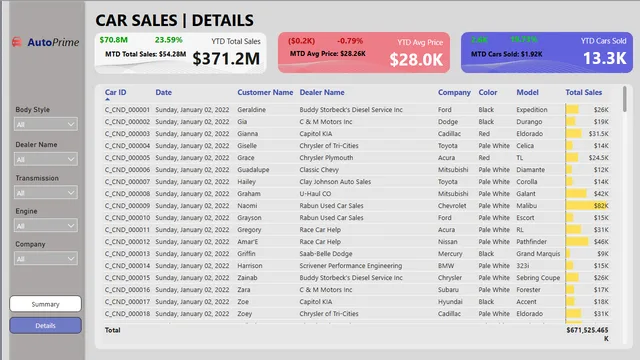Click the Total value $671,525.465K
The width and height of the screenshot is (640, 360).
(587, 334)
